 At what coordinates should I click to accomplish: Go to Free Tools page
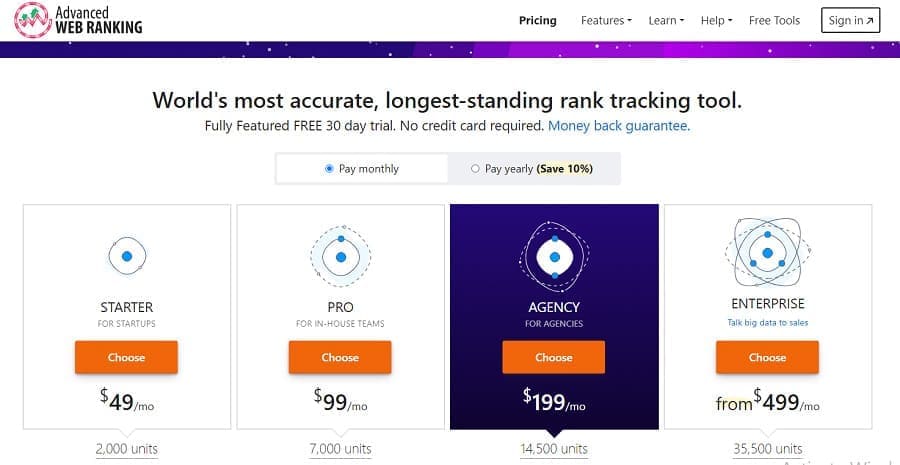click(774, 20)
